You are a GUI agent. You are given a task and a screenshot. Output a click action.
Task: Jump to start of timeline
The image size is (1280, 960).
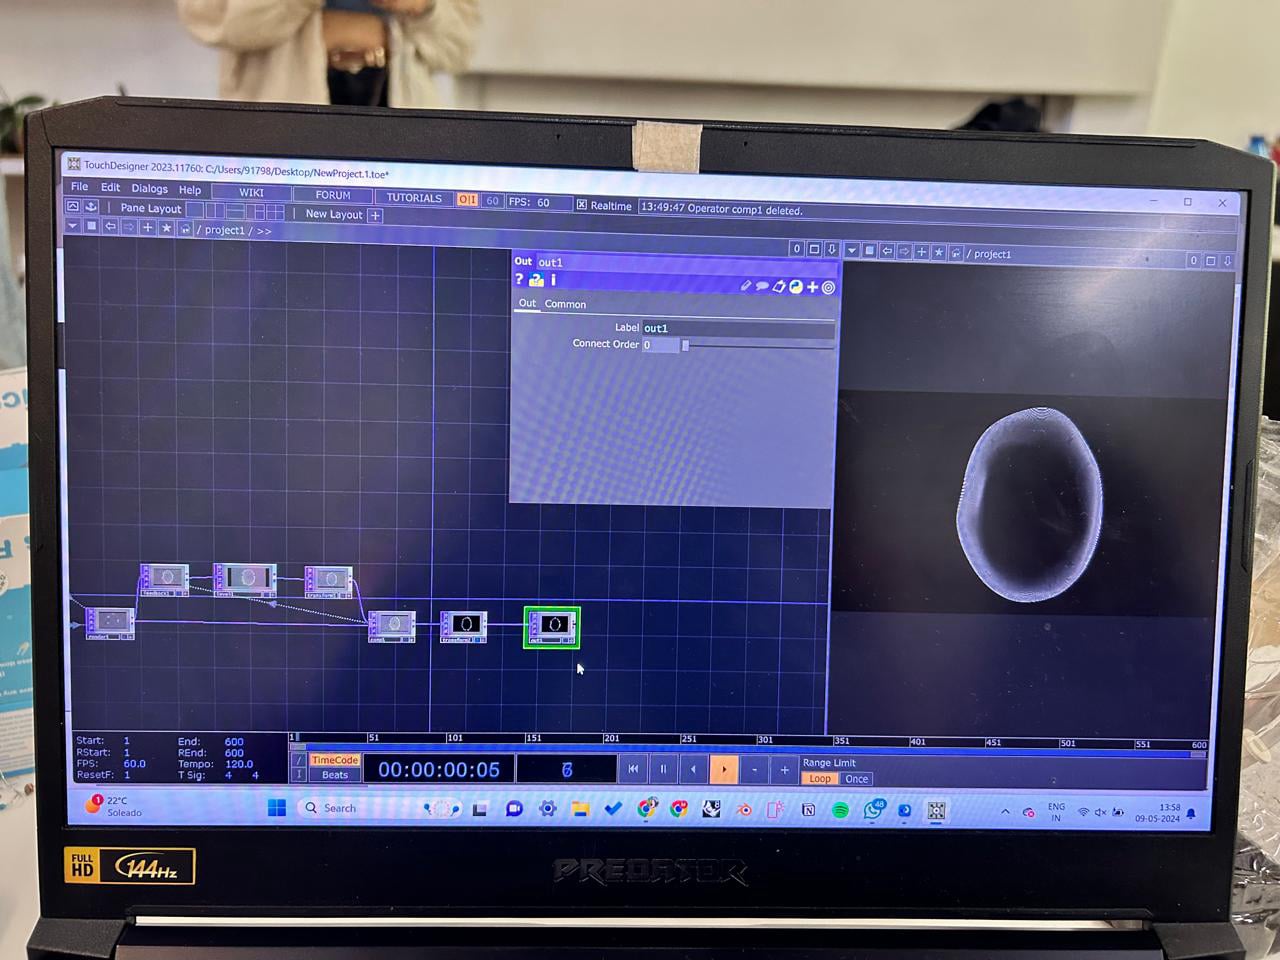[633, 768]
